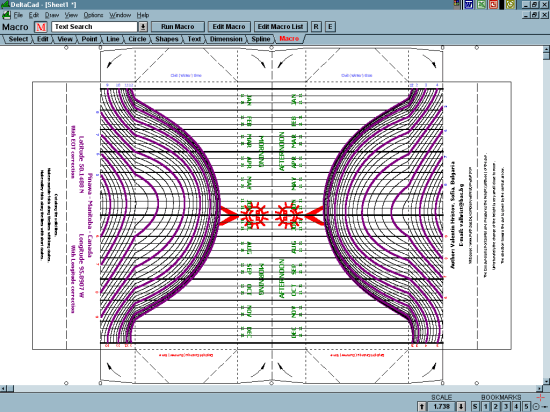This screenshot has width=550, height=412.
Task: Click bookmark 2 button
Action: click(x=496, y=406)
